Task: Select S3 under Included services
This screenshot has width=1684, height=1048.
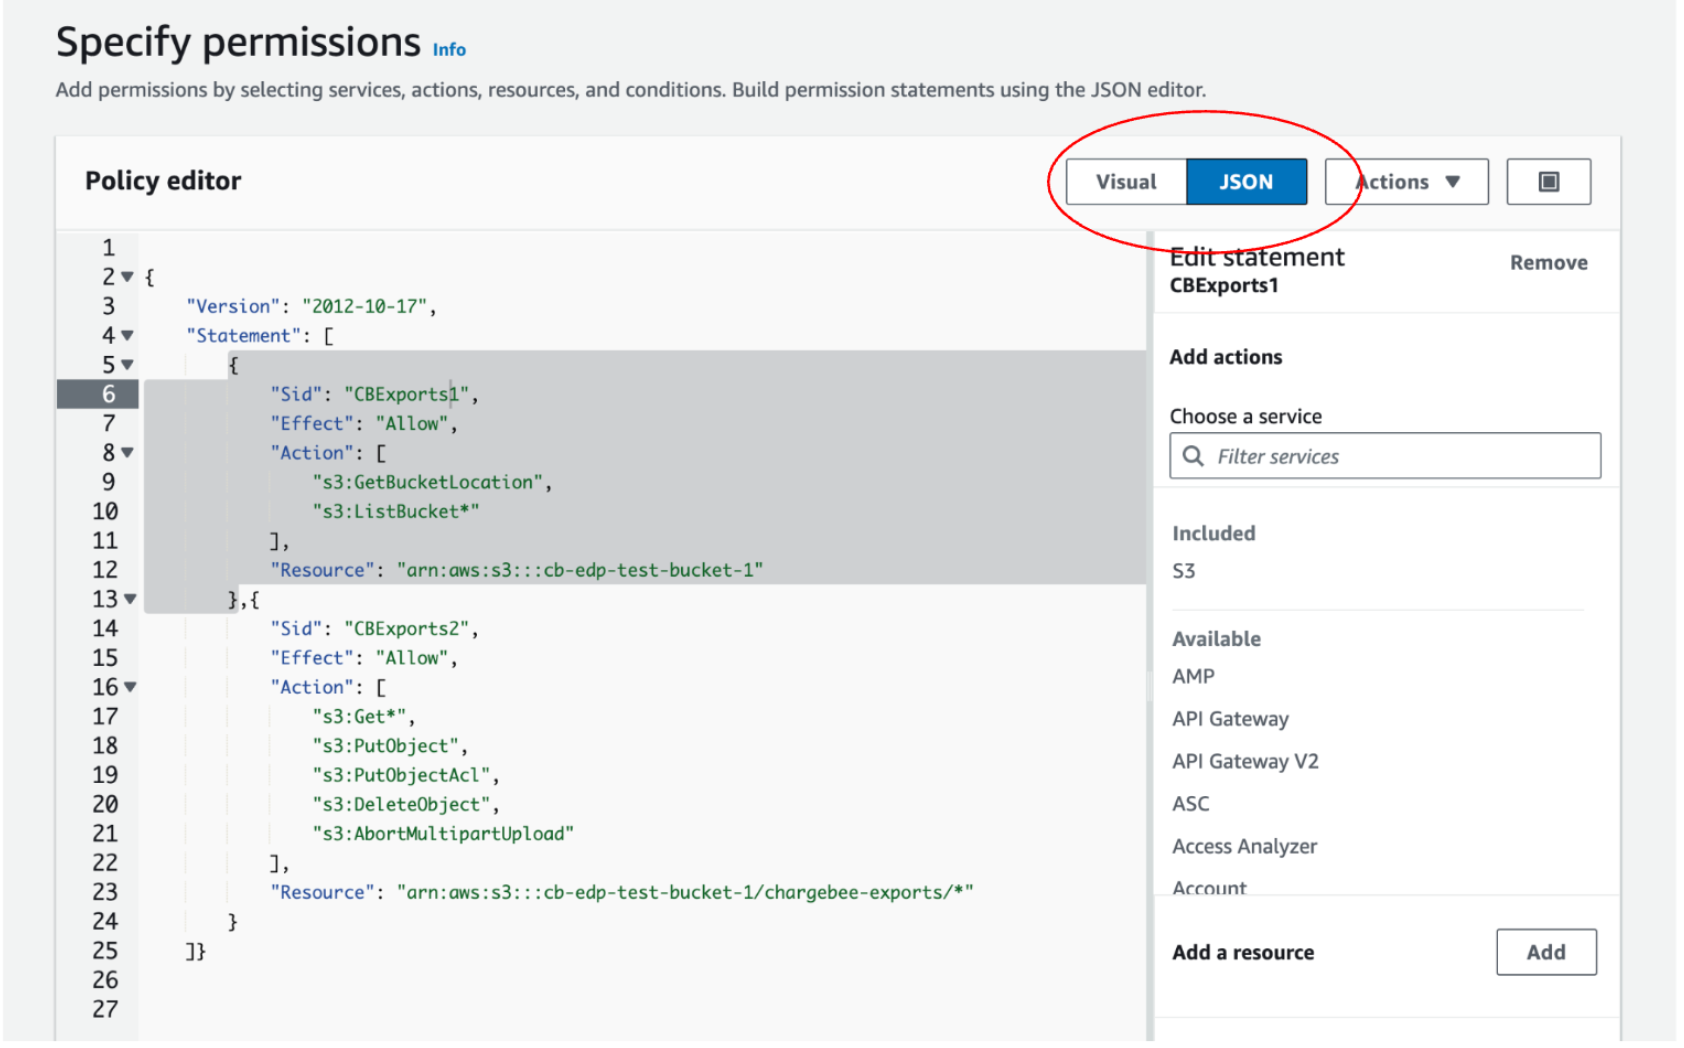Action: [1183, 571]
